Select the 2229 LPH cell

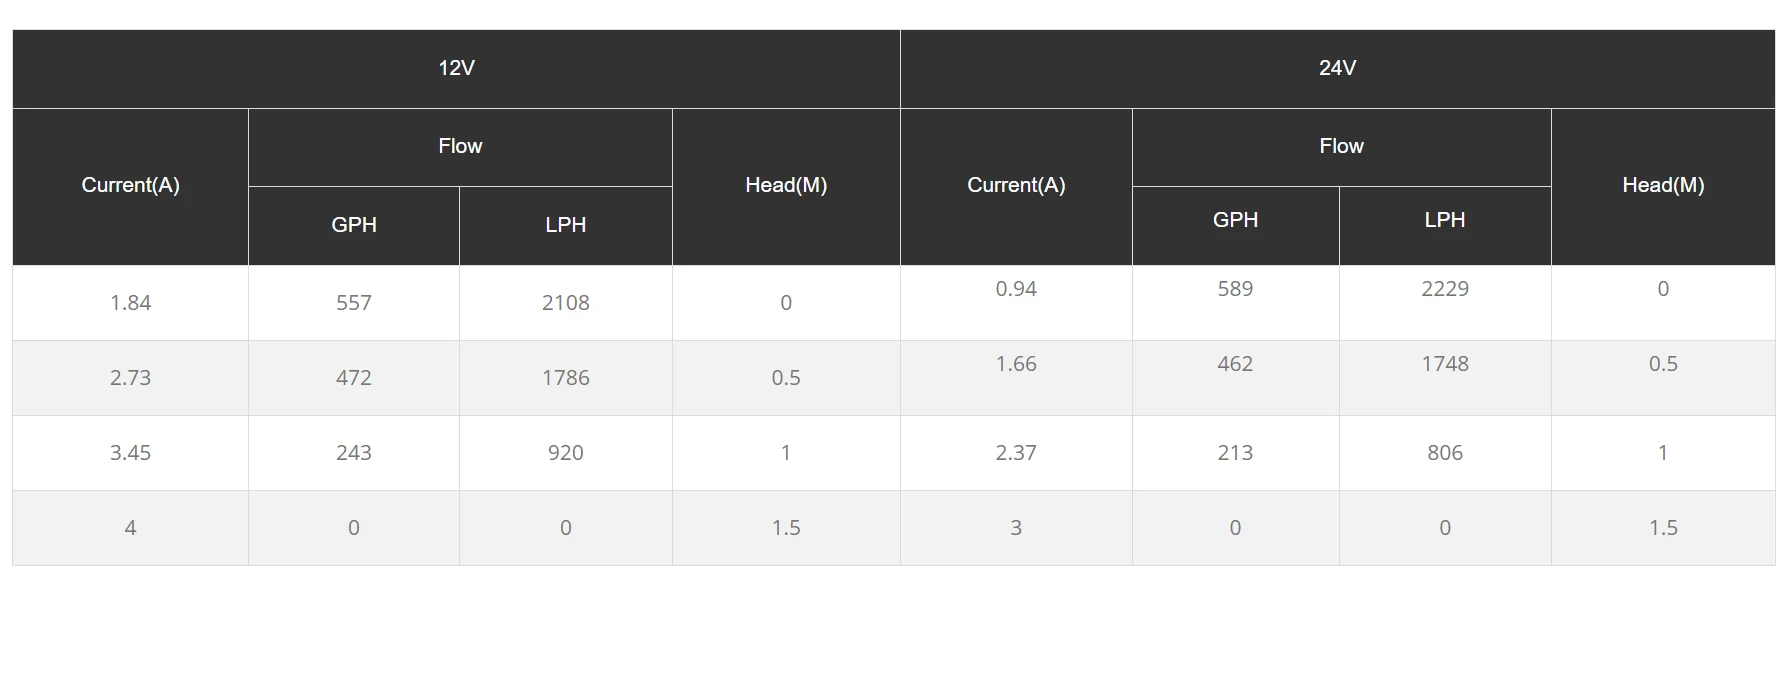(x=1444, y=289)
